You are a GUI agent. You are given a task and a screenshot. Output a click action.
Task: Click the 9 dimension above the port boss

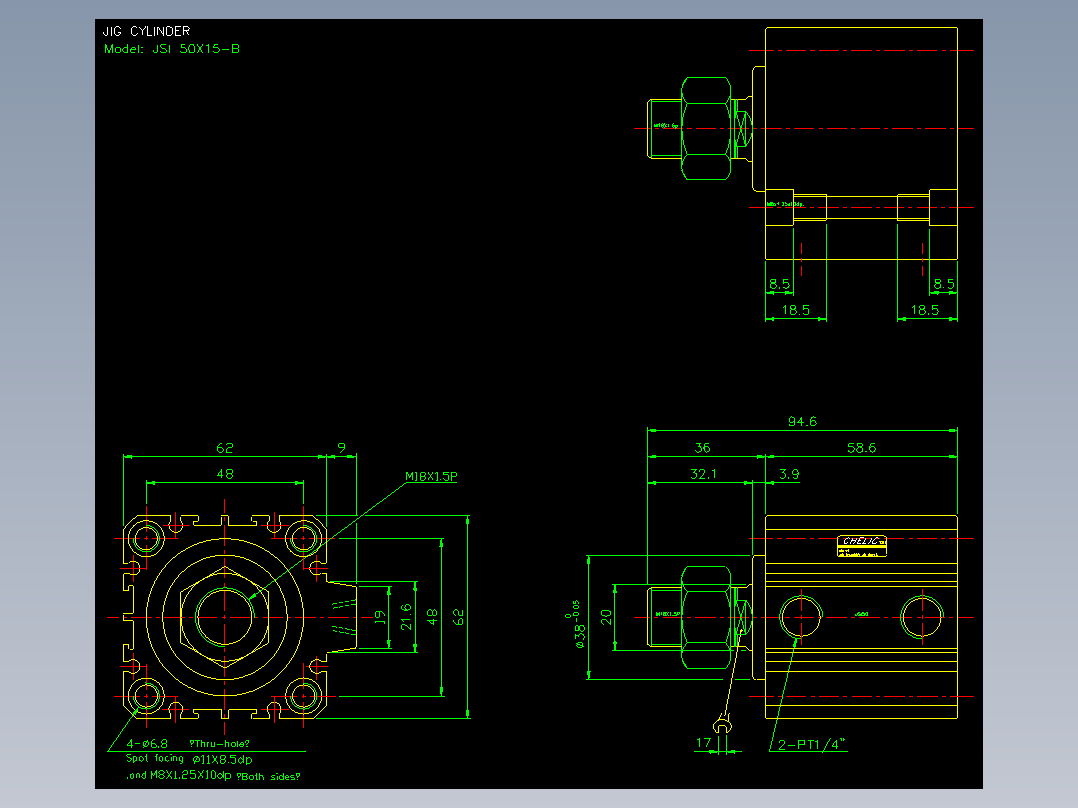click(x=342, y=448)
